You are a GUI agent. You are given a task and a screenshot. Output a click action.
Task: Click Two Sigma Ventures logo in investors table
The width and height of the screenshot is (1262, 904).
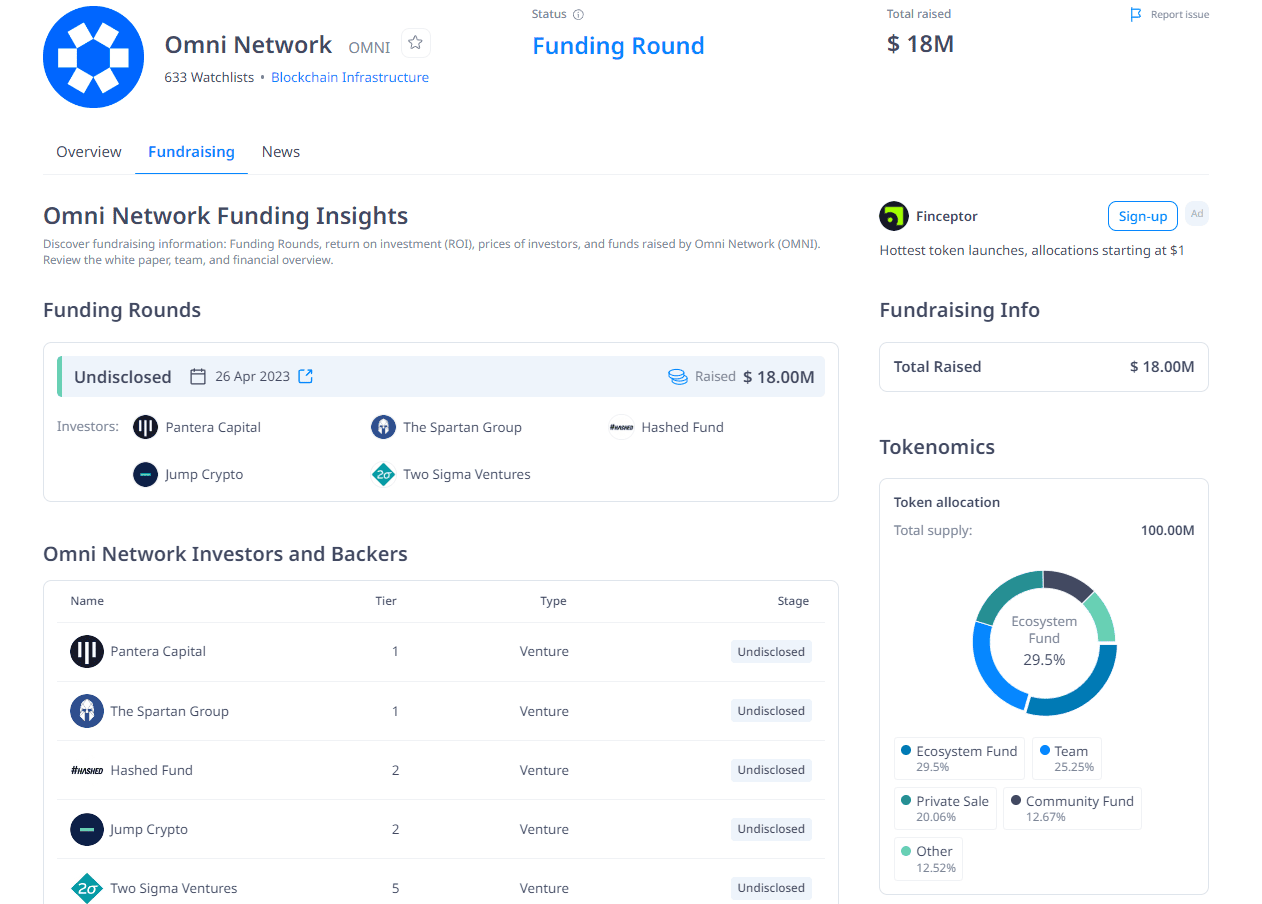point(87,888)
